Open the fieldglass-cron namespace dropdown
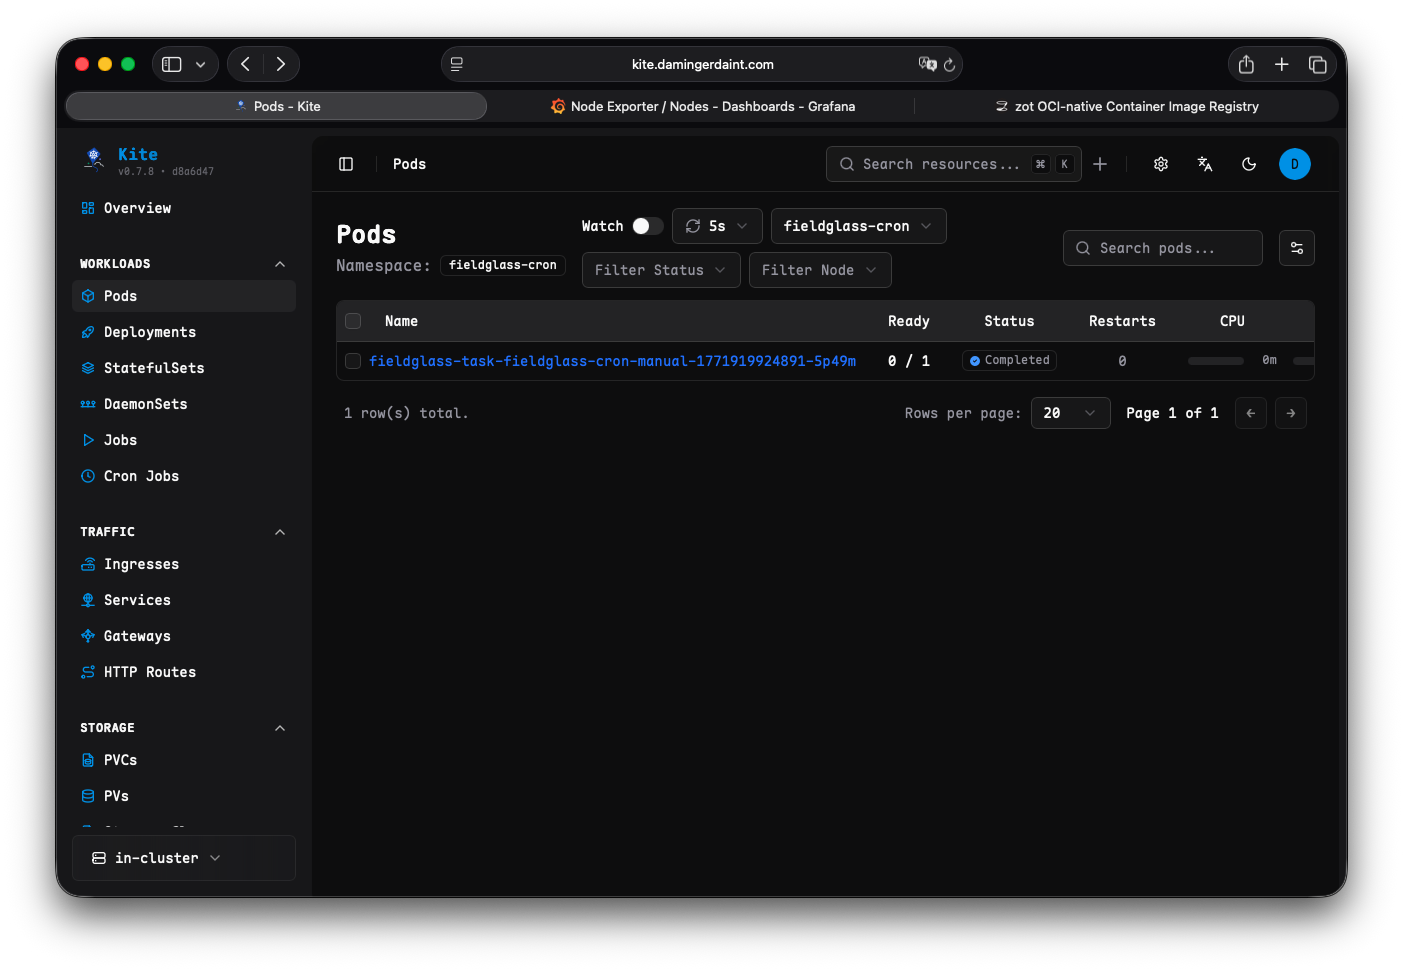This screenshot has height=971, width=1403. tap(857, 226)
